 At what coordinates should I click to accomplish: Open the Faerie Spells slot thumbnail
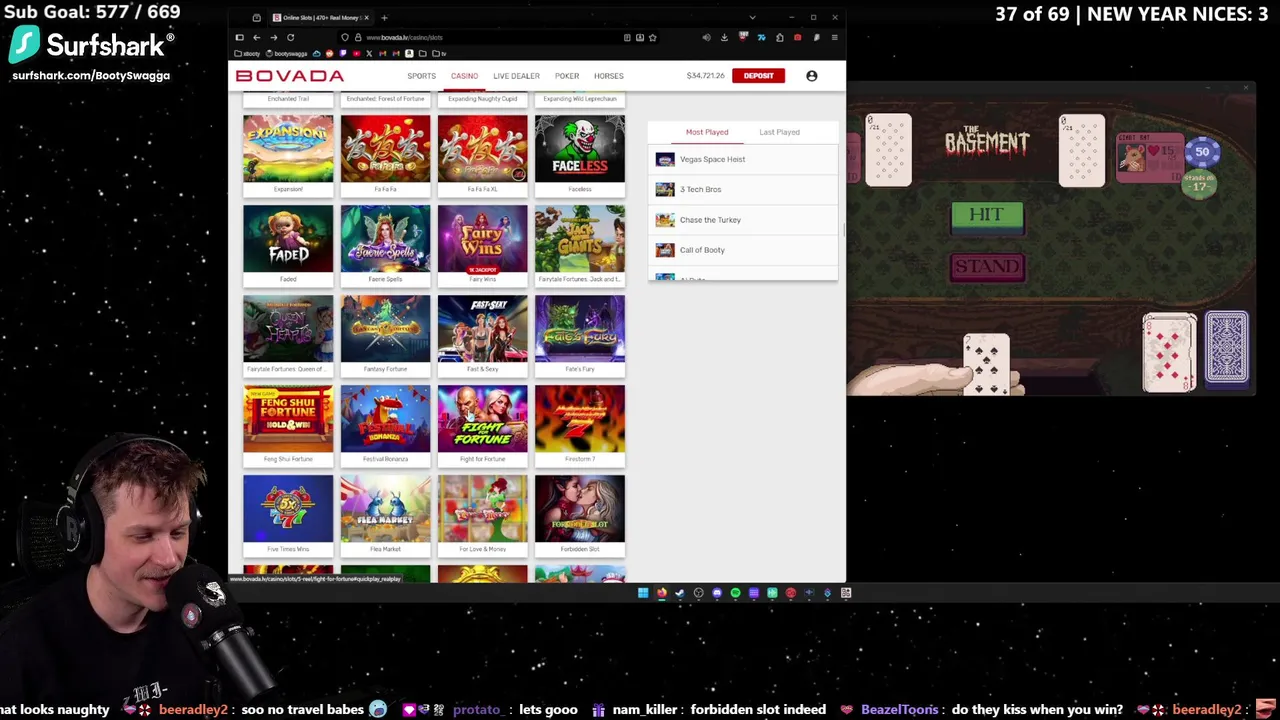coord(385,238)
